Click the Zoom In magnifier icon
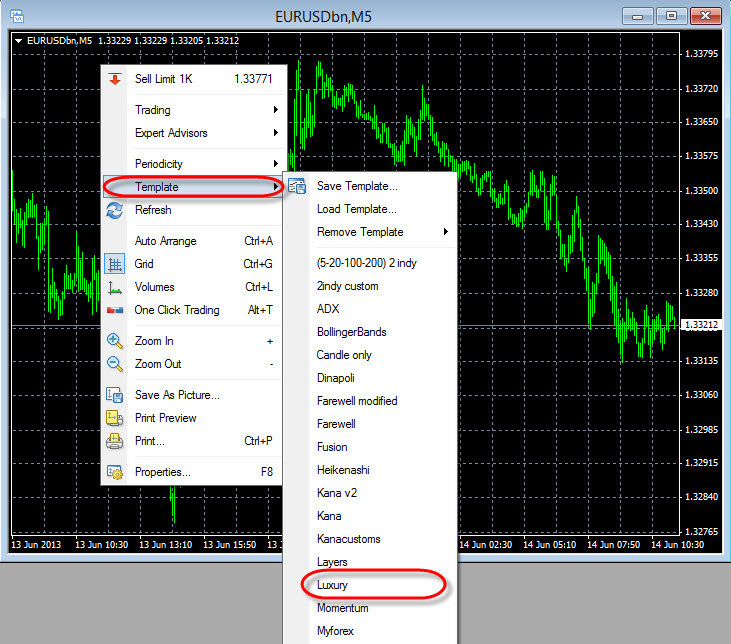This screenshot has height=644, width=731. pos(115,341)
